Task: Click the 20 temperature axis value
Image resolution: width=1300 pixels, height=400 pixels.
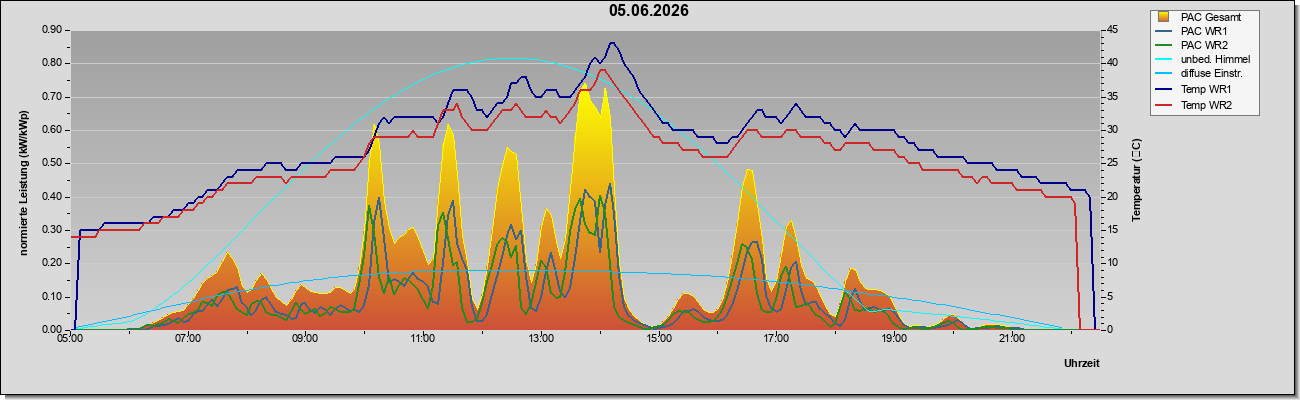Action: (x=1109, y=197)
